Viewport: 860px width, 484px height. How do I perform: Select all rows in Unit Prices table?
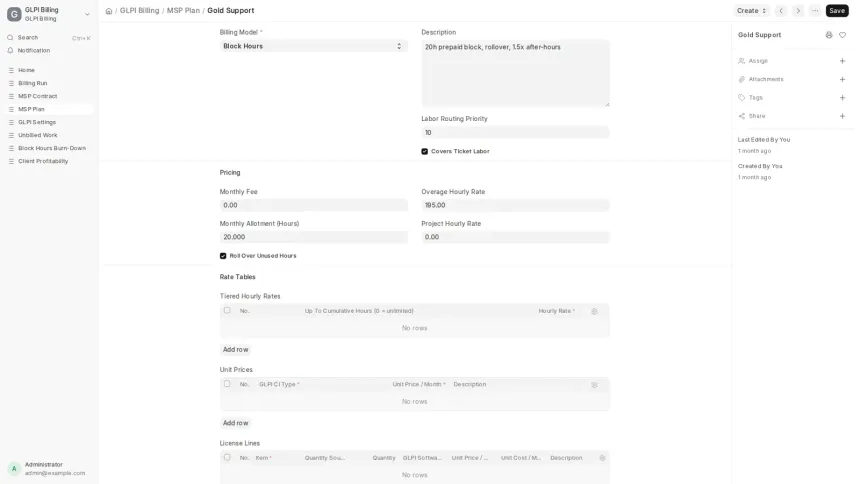click(227, 384)
